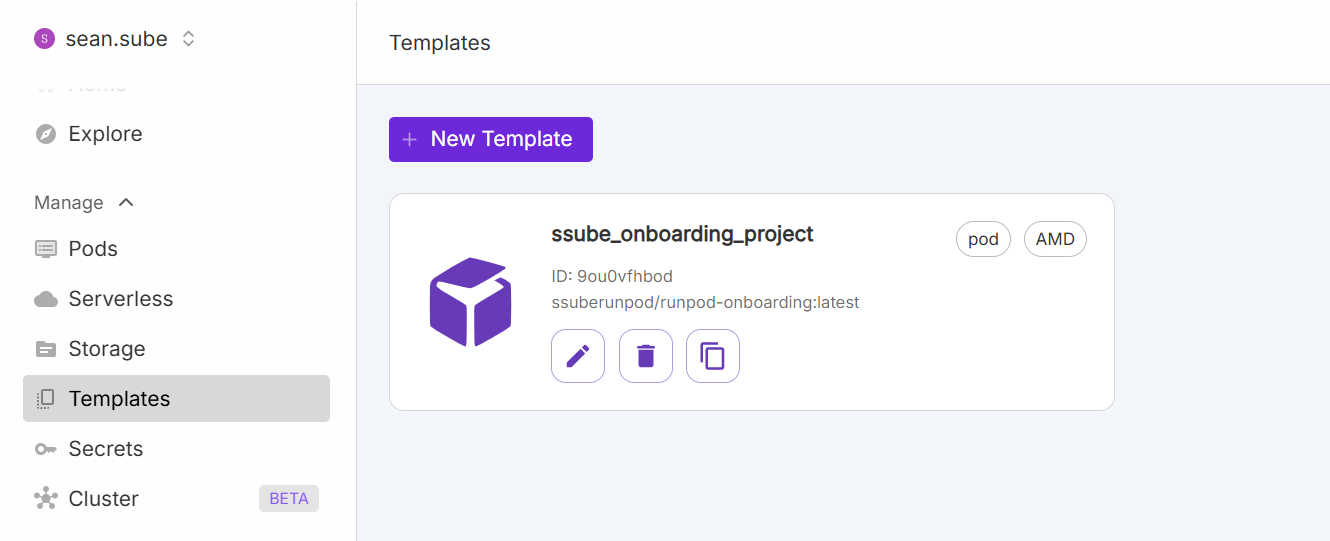
Task: Click the AMD tag badge
Action: point(1055,240)
